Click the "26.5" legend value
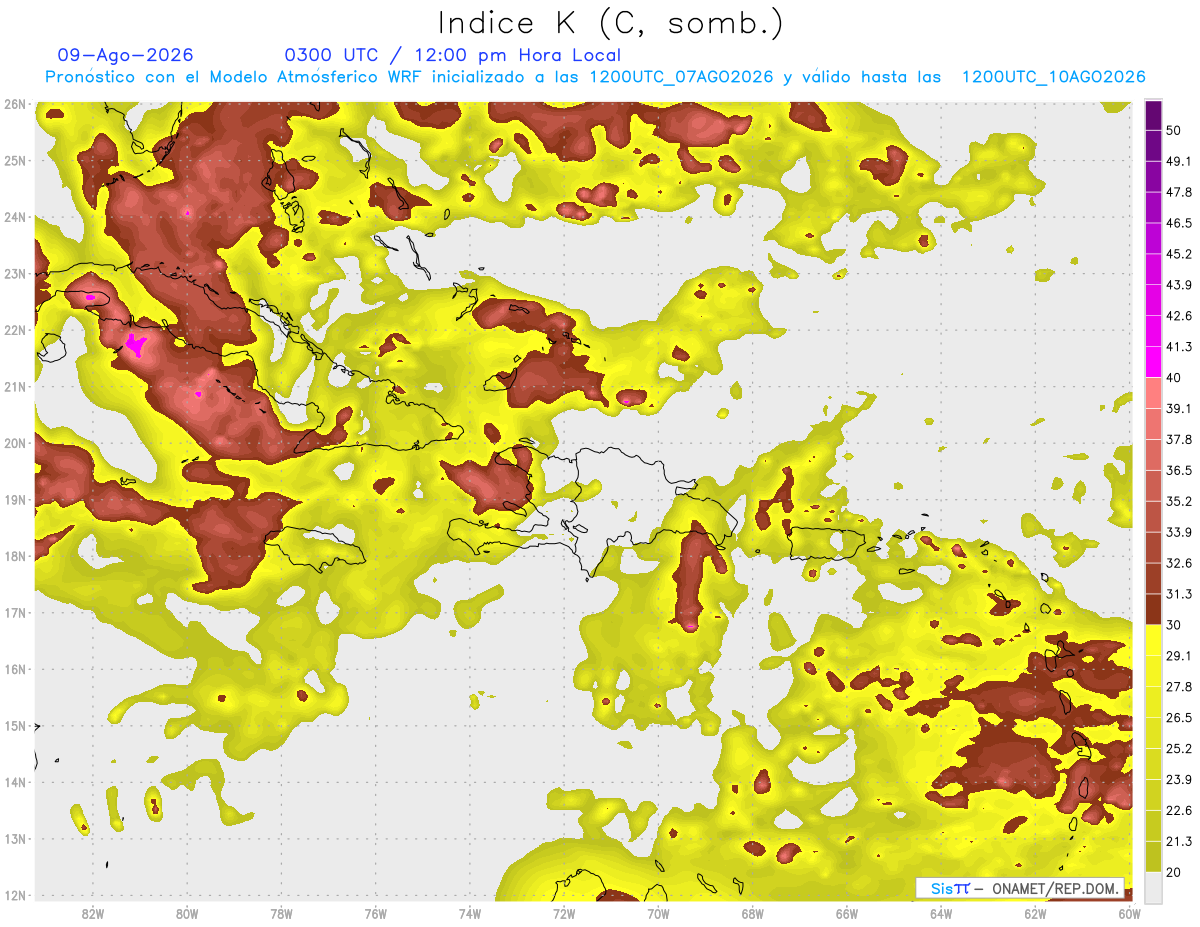1200x927 pixels. coord(1178,718)
